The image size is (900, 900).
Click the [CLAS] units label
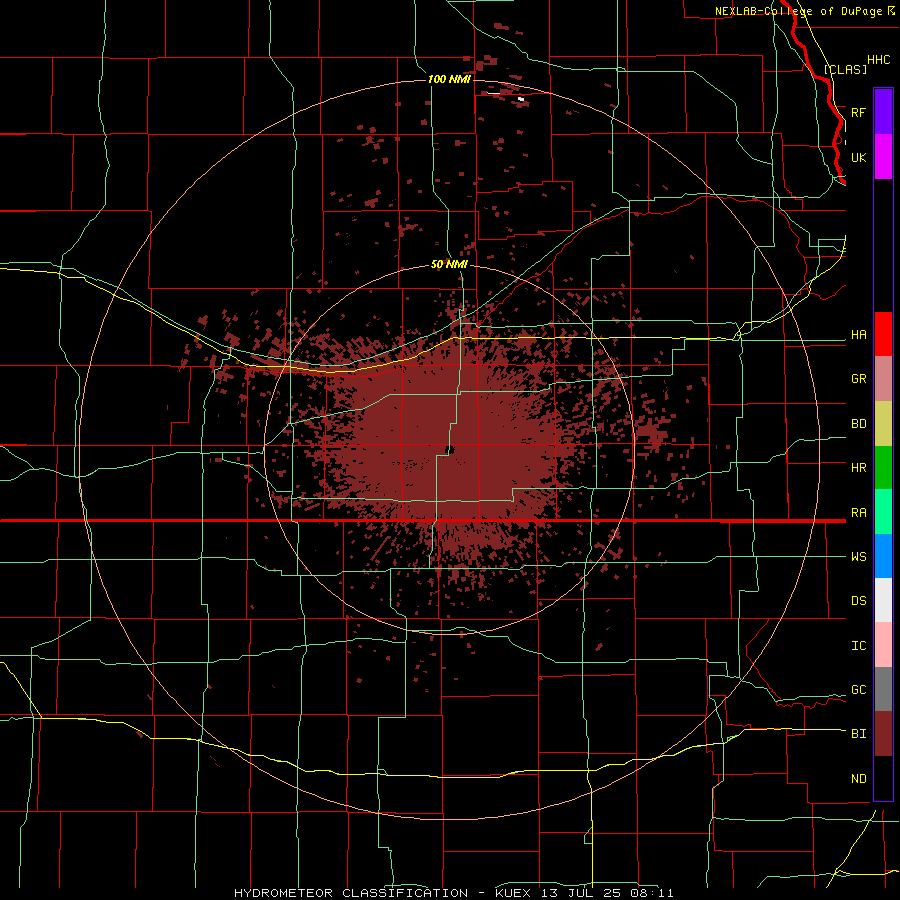(x=845, y=69)
